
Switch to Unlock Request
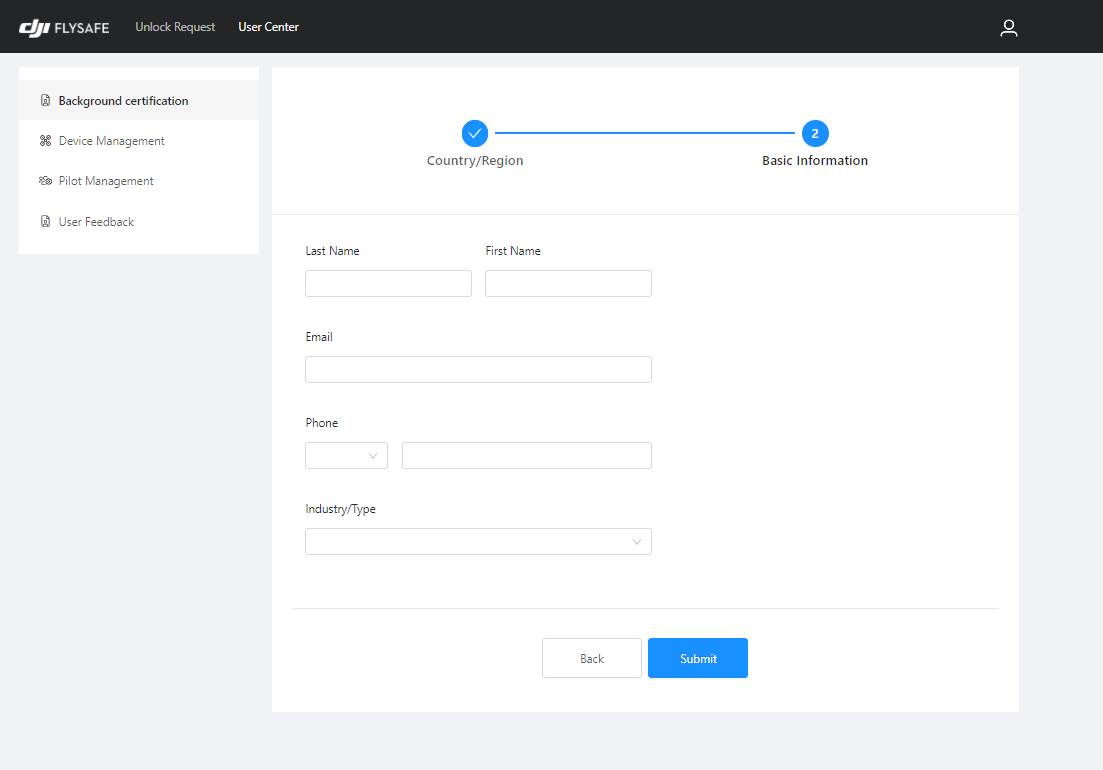click(175, 27)
